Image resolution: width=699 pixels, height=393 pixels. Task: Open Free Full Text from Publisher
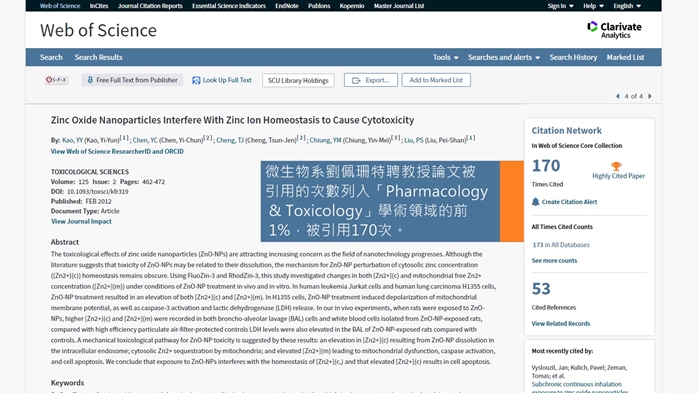(x=132, y=80)
